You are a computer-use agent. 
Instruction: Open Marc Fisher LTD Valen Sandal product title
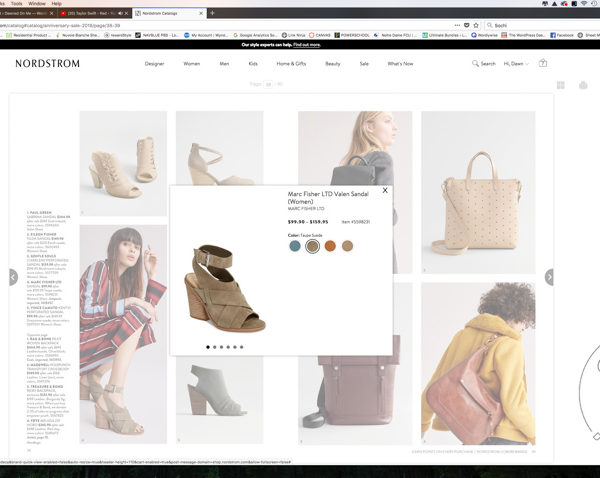(x=328, y=197)
